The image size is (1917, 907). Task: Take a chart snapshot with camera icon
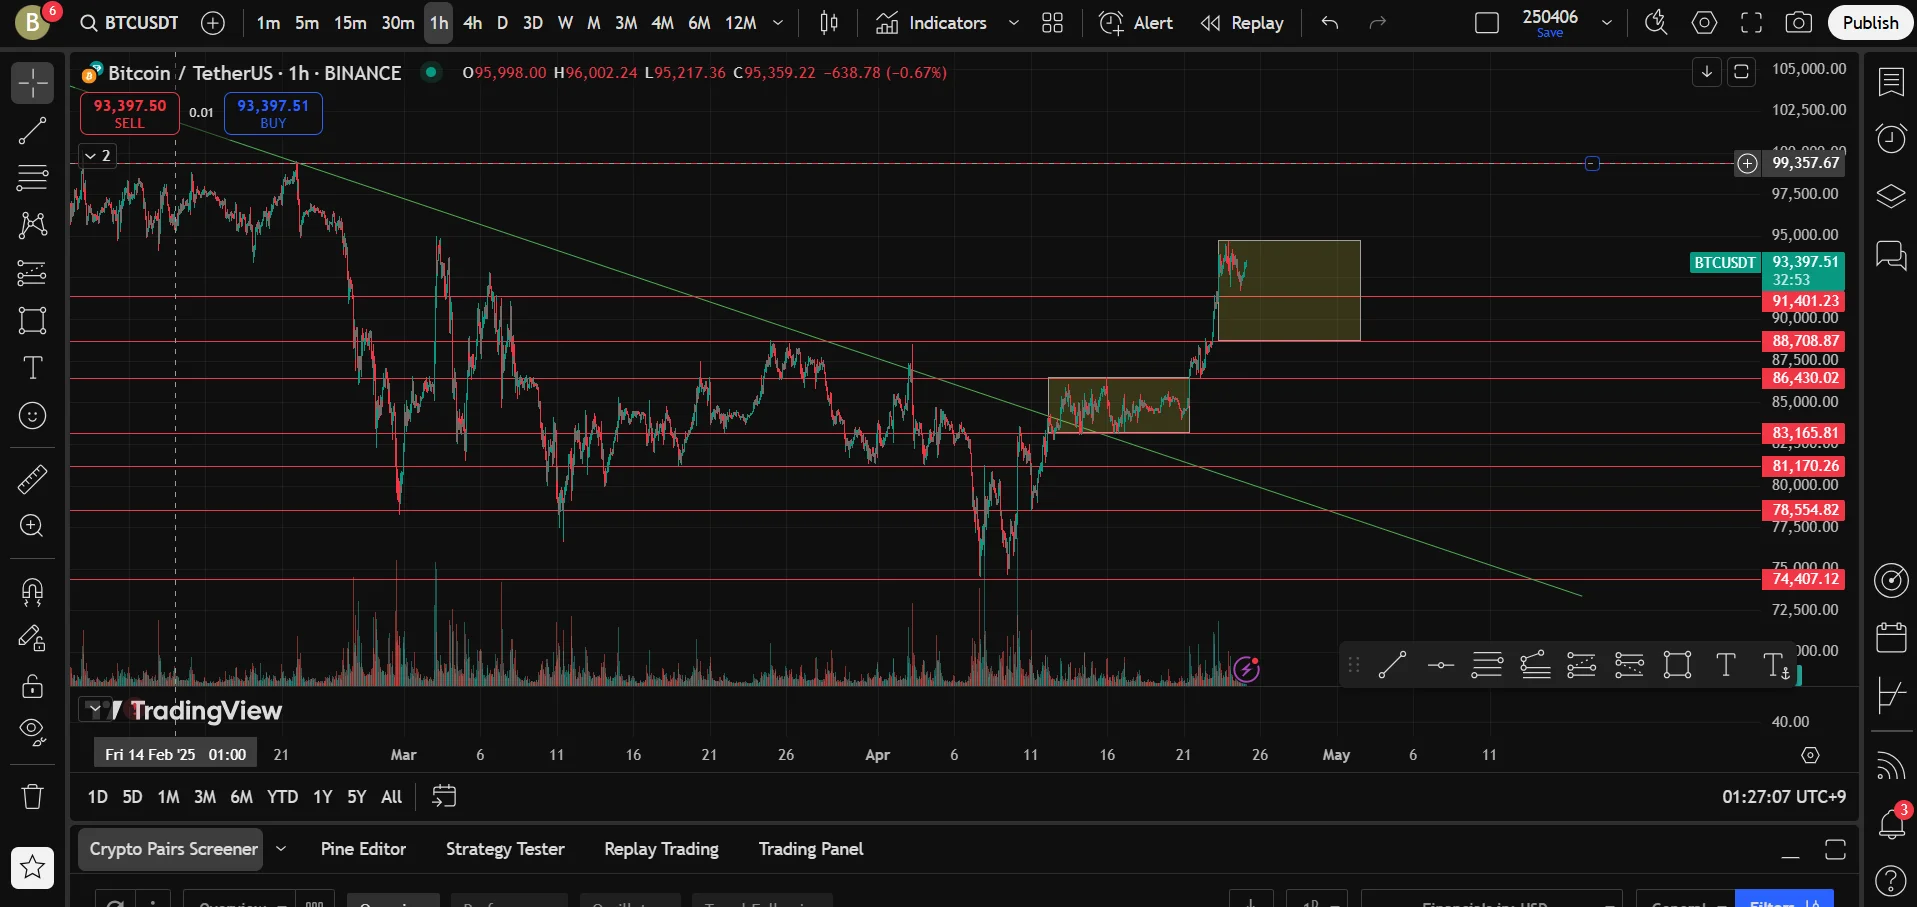click(x=1798, y=23)
